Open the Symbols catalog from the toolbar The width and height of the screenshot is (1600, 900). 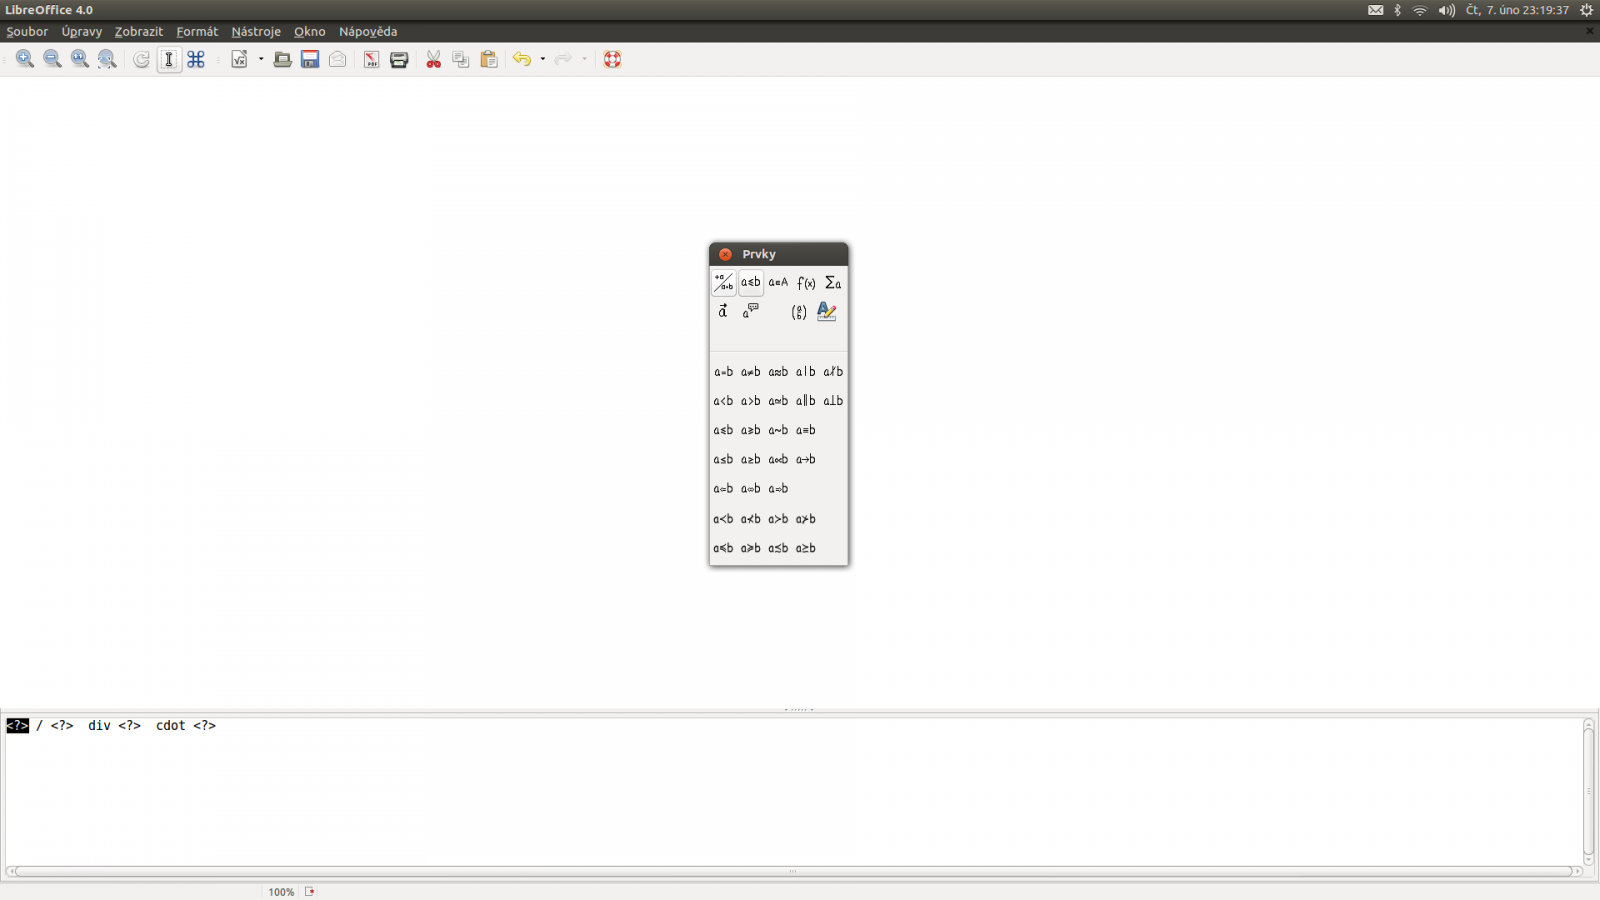tap(196, 59)
